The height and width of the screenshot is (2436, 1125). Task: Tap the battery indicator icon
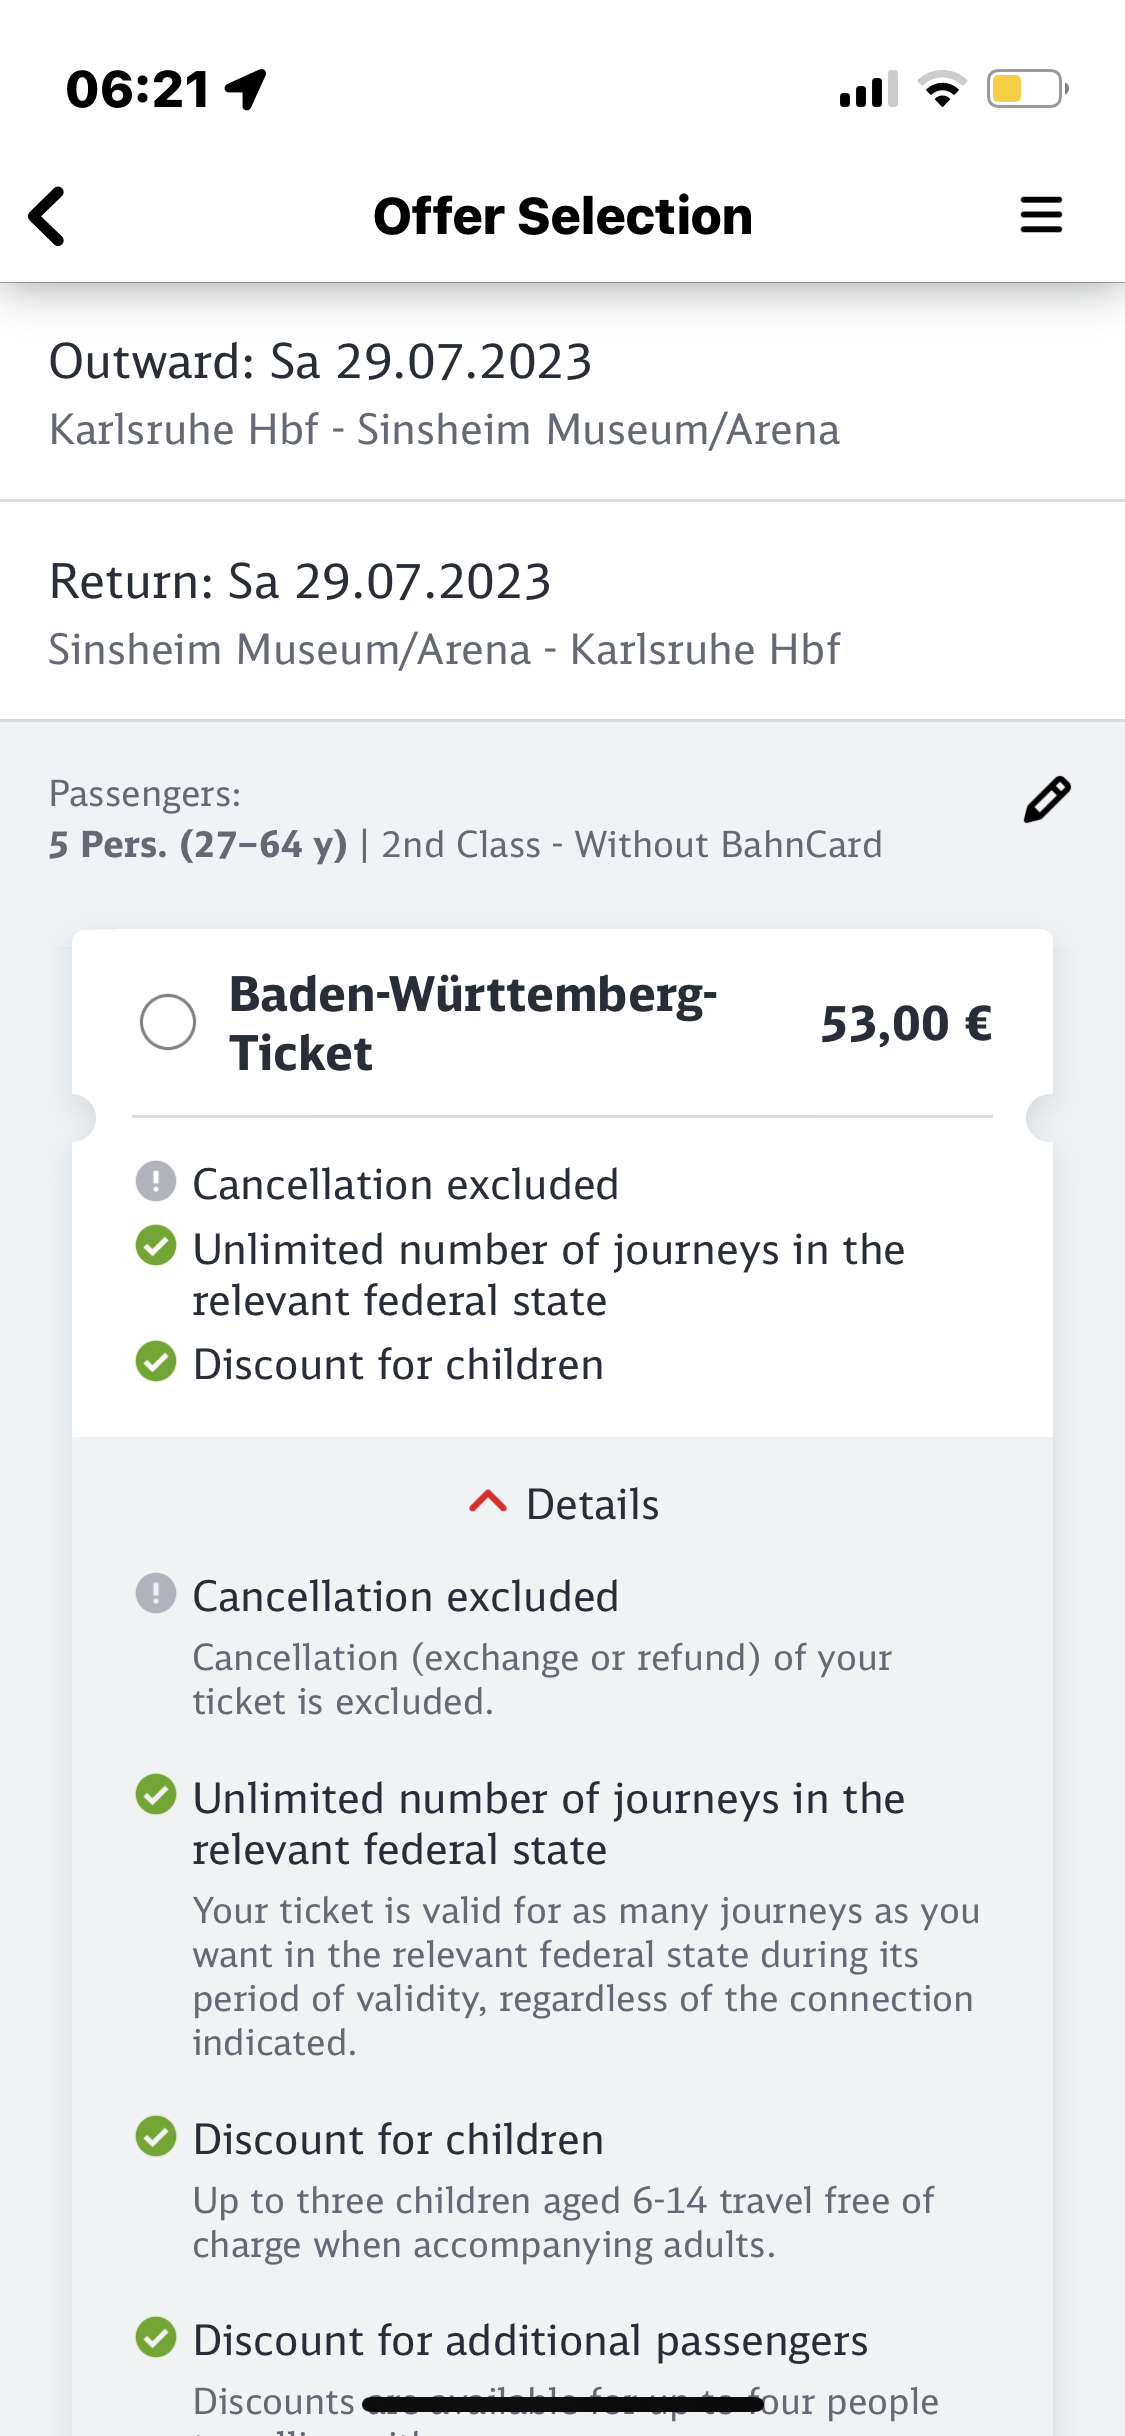(x=1026, y=89)
